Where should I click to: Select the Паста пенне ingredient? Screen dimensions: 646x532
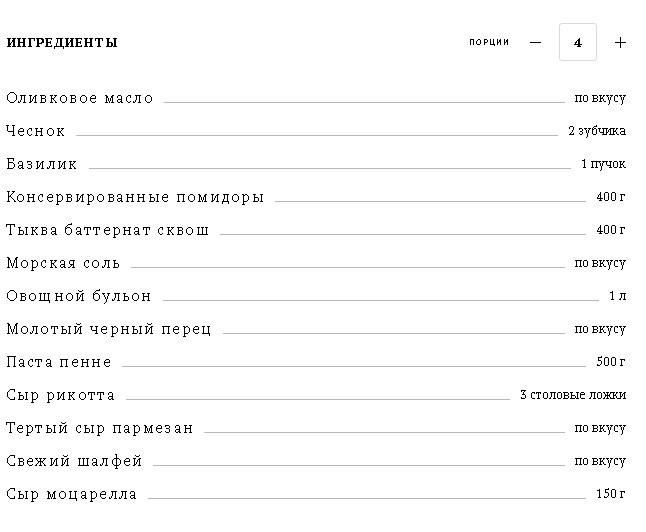[x=59, y=362]
